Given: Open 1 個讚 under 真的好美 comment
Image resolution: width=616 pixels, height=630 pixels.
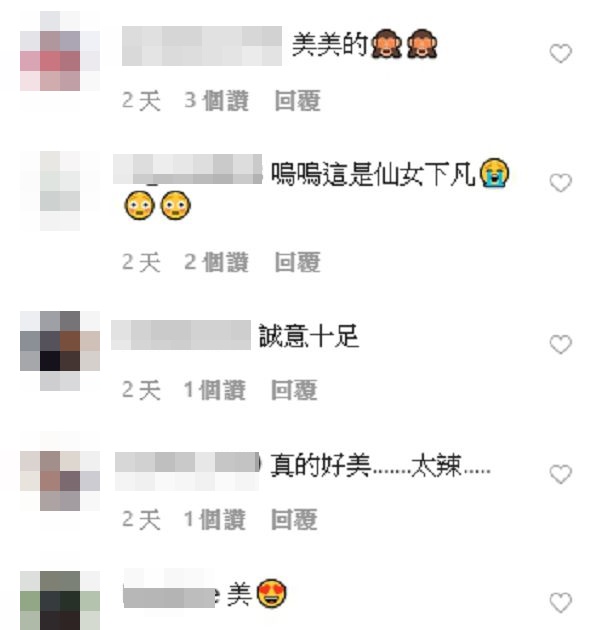Looking at the screenshot, I should 215,520.
